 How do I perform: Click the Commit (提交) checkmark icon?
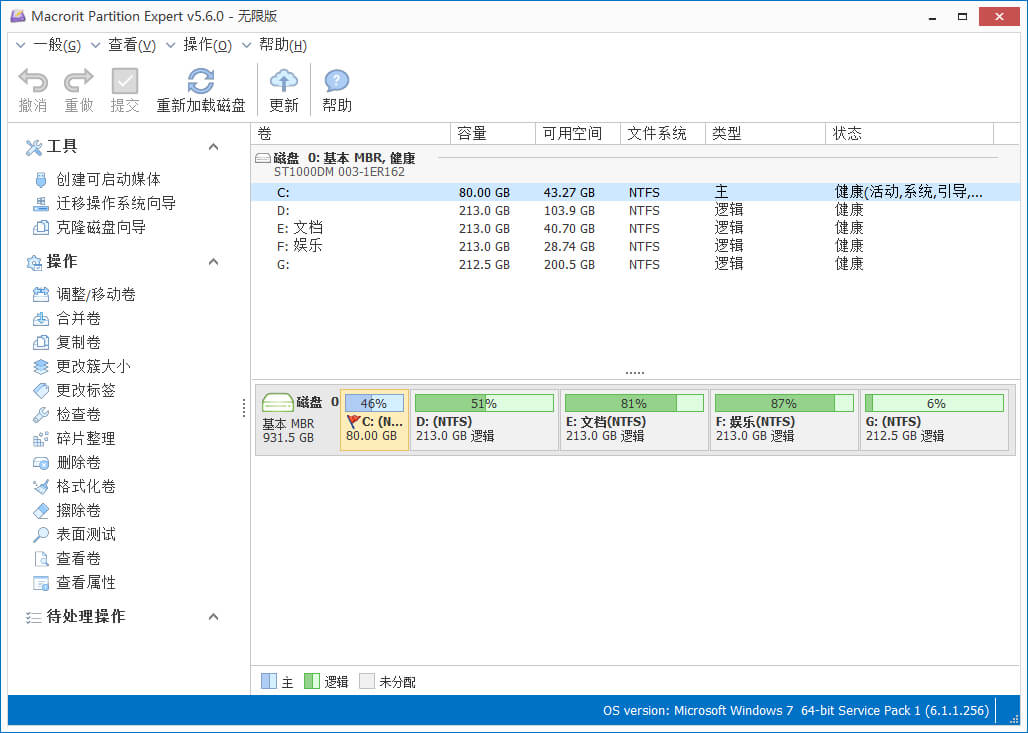click(125, 81)
